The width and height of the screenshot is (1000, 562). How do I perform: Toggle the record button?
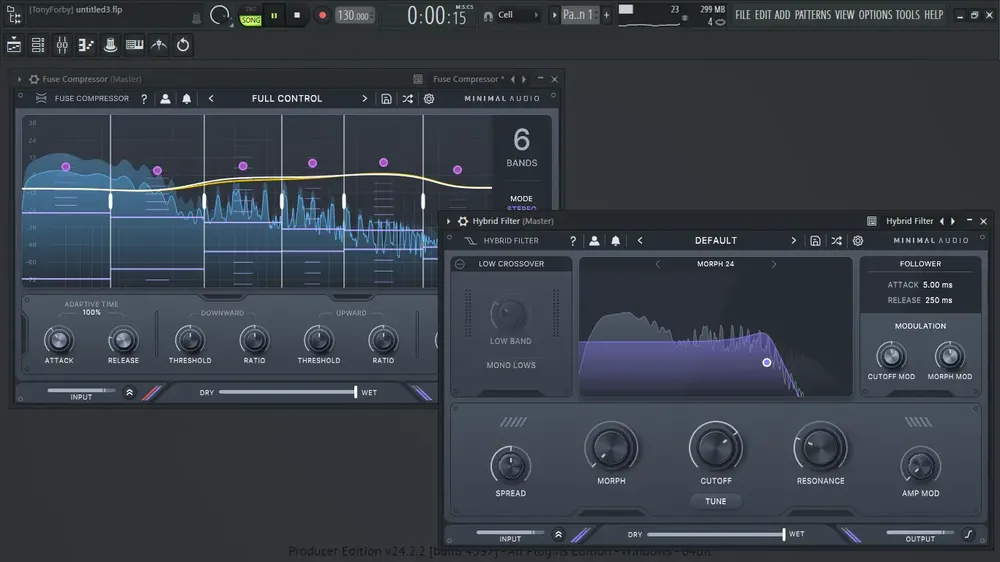(x=322, y=15)
